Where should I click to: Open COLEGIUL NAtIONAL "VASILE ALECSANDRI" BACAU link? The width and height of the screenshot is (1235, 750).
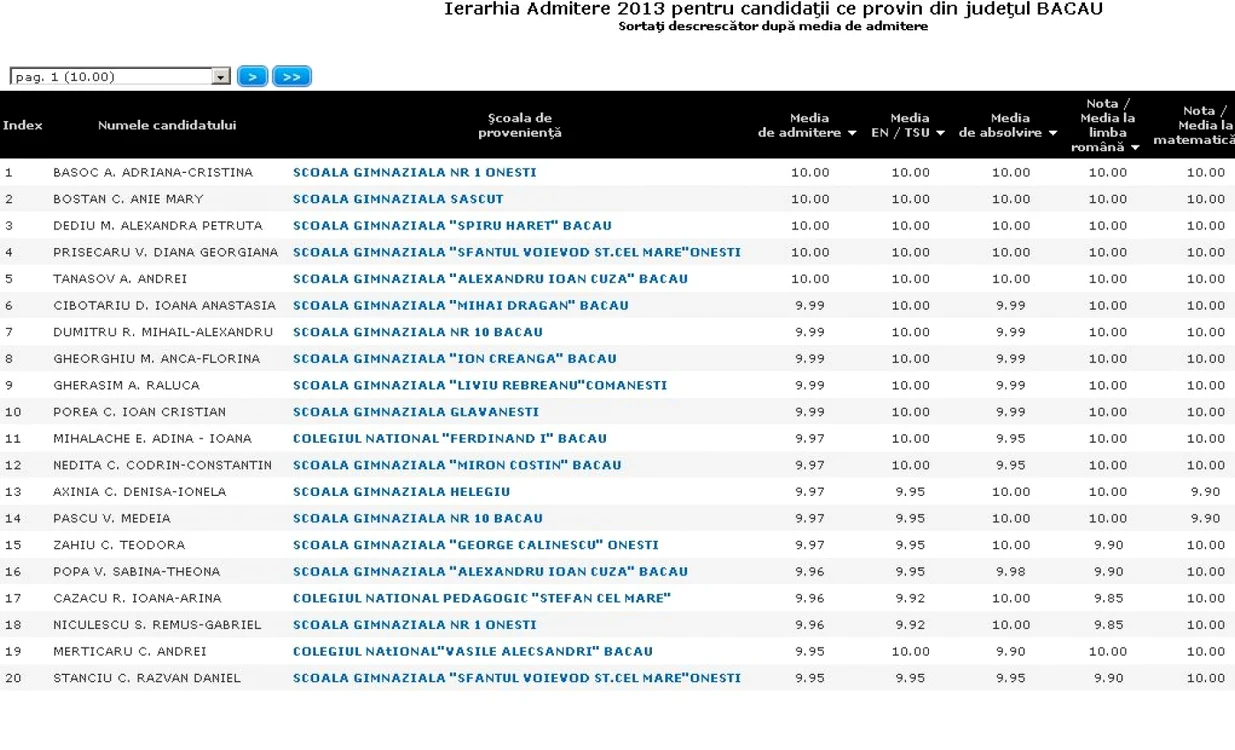point(473,651)
